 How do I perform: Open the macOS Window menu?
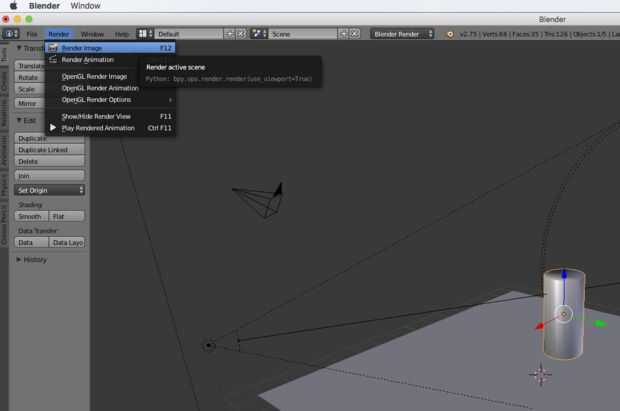point(85,6)
